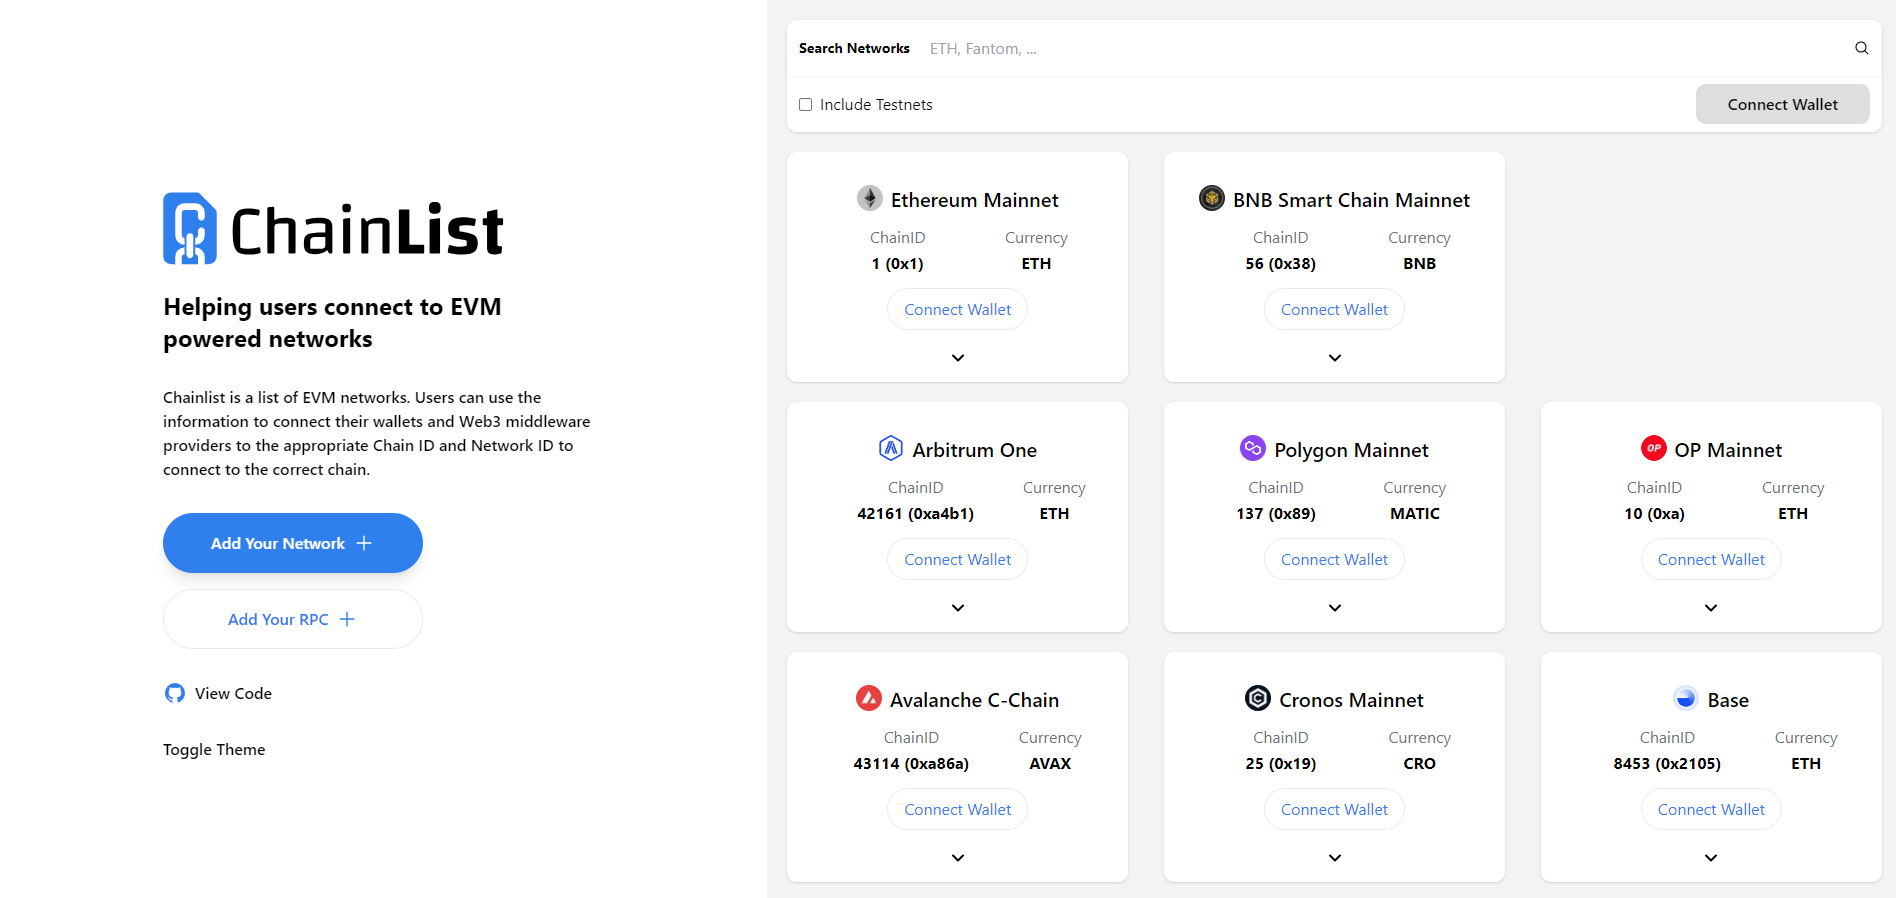Screen dimensions: 1896x898
Task: Click the ChainList title text
Action: [367, 231]
